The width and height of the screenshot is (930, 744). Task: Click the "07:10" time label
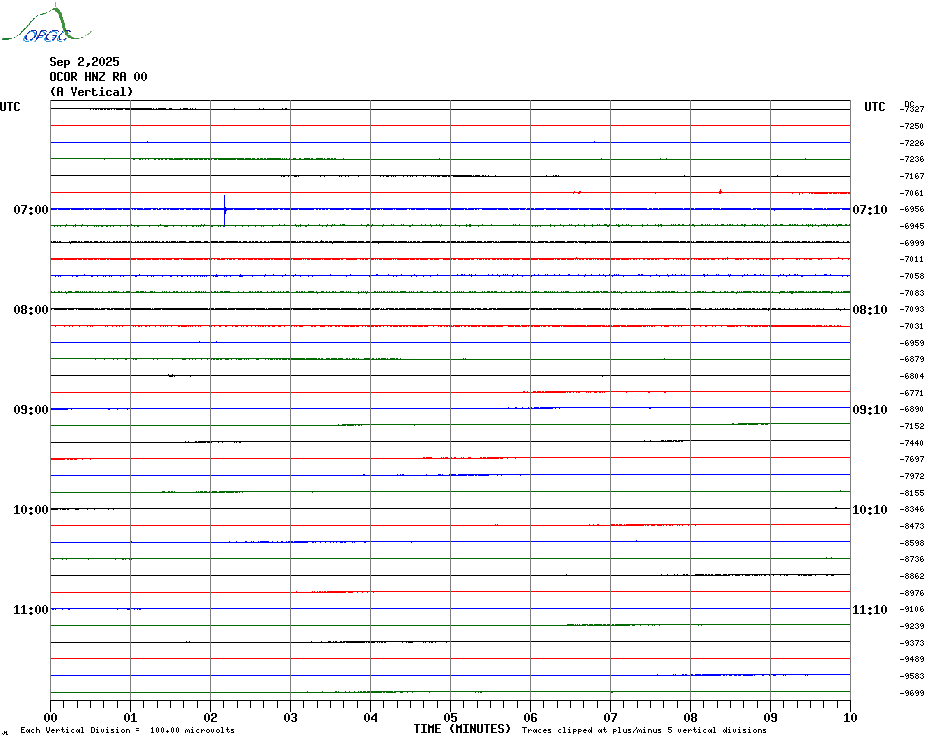coord(870,209)
